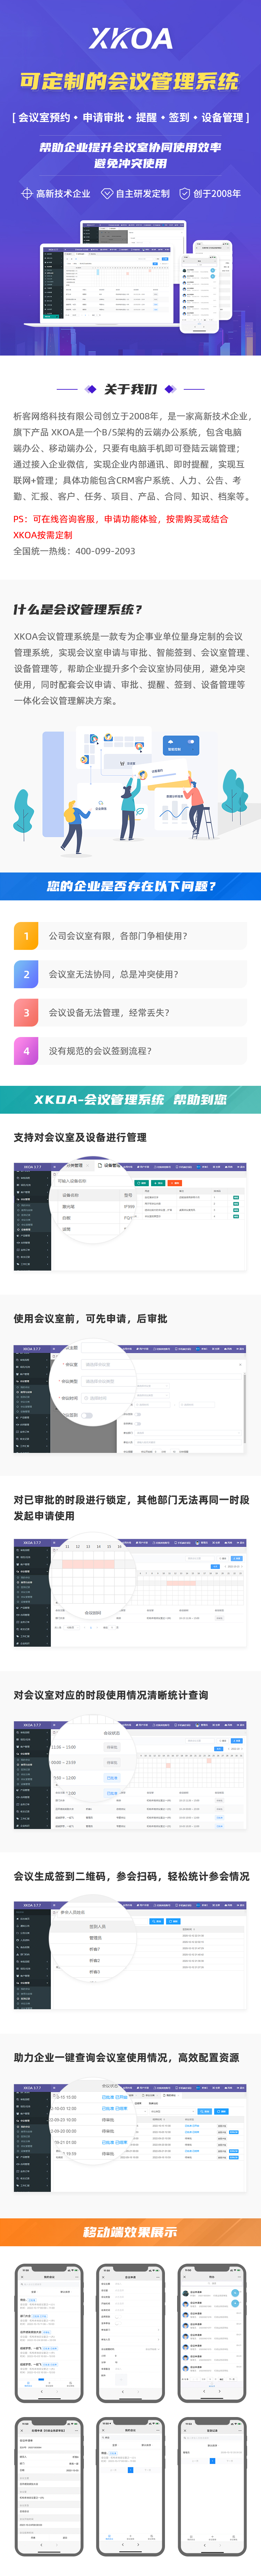This screenshot has width=261, height=2576.
Task: Click the diamond ornament left of 关于我们
Action: tap(92, 389)
